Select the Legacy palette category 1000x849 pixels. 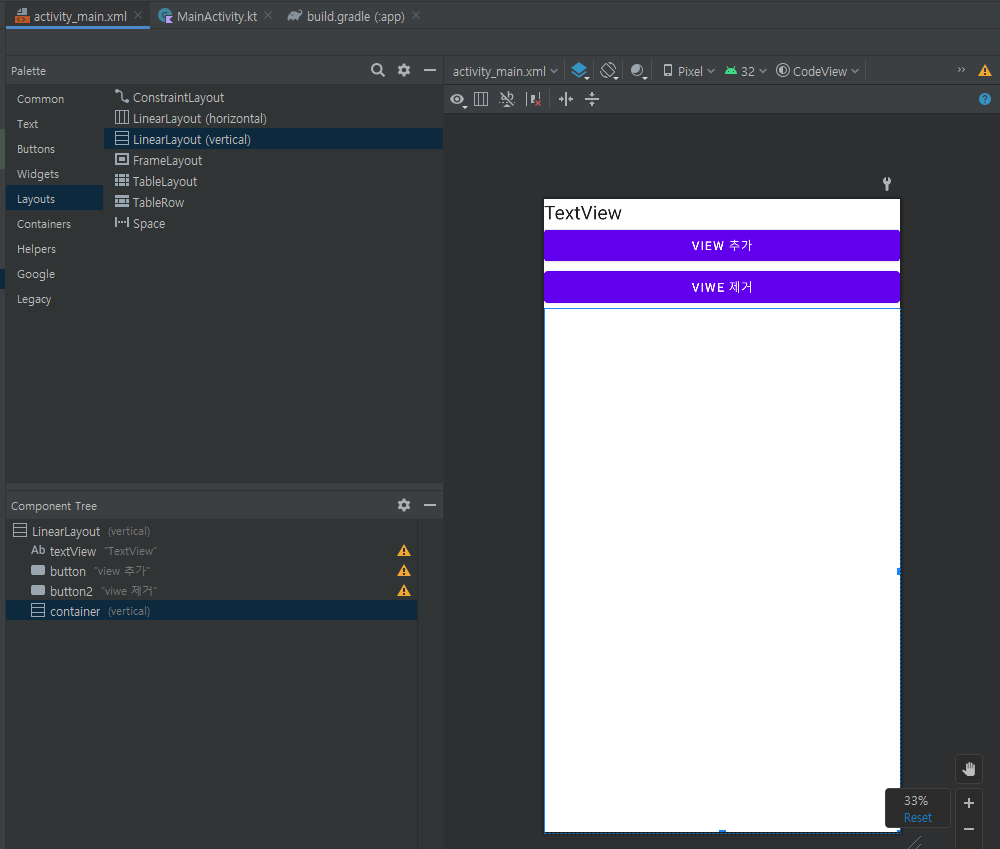(x=55, y=299)
